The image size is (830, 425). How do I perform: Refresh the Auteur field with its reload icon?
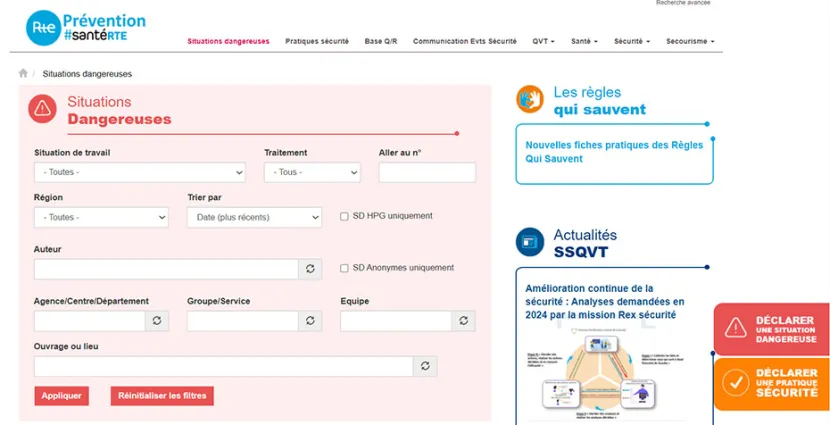tap(310, 269)
